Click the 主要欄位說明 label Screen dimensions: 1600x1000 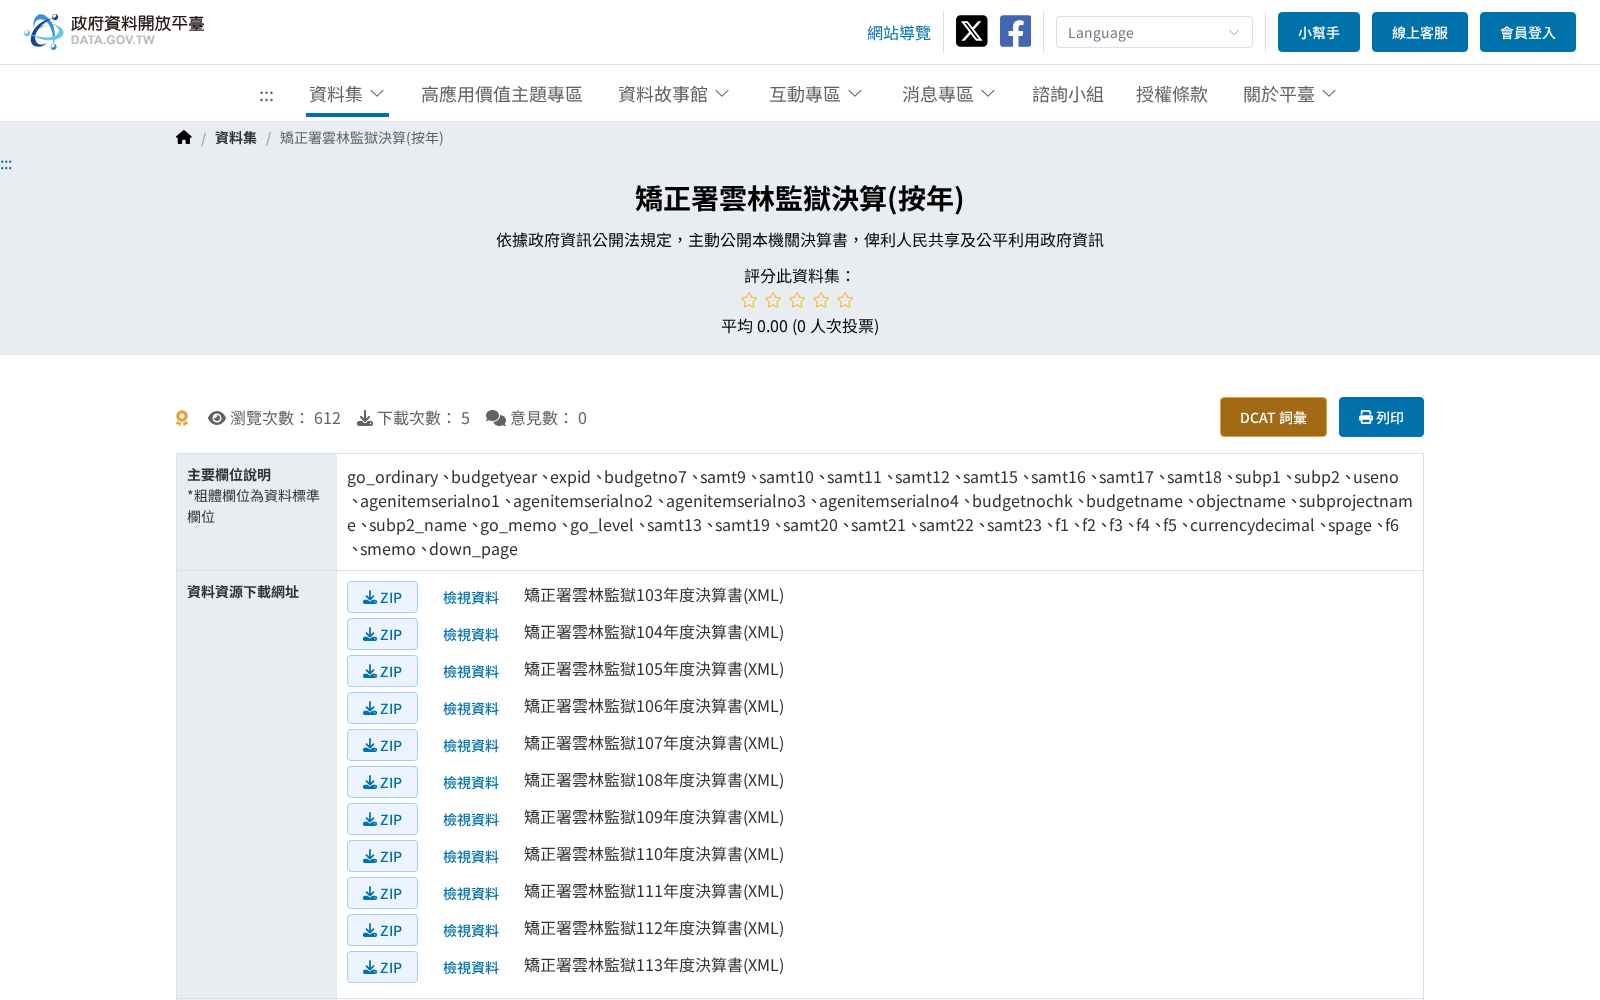pyautogui.click(x=229, y=475)
